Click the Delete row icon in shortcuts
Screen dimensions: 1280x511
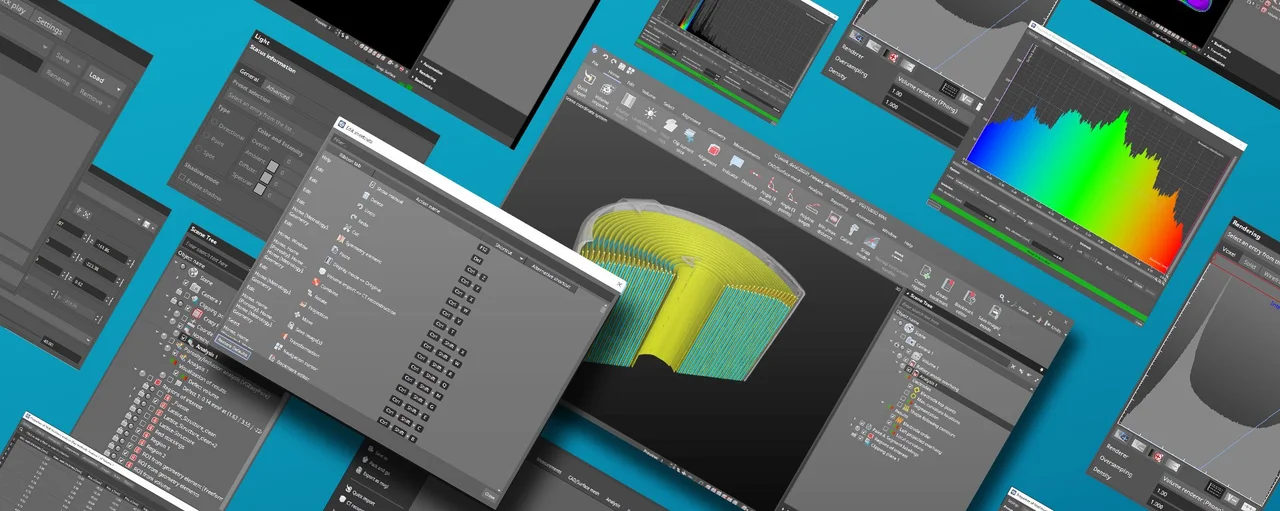tap(365, 195)
